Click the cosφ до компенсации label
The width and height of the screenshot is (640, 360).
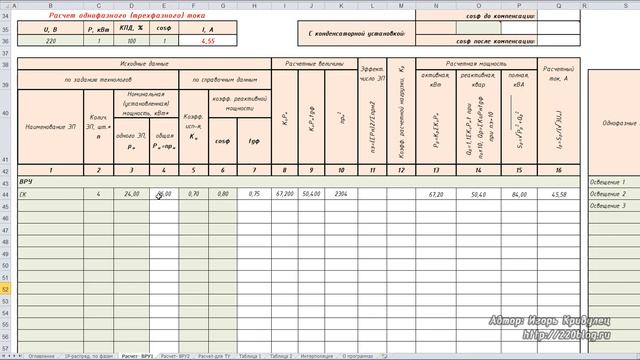[x=500, y=16]
